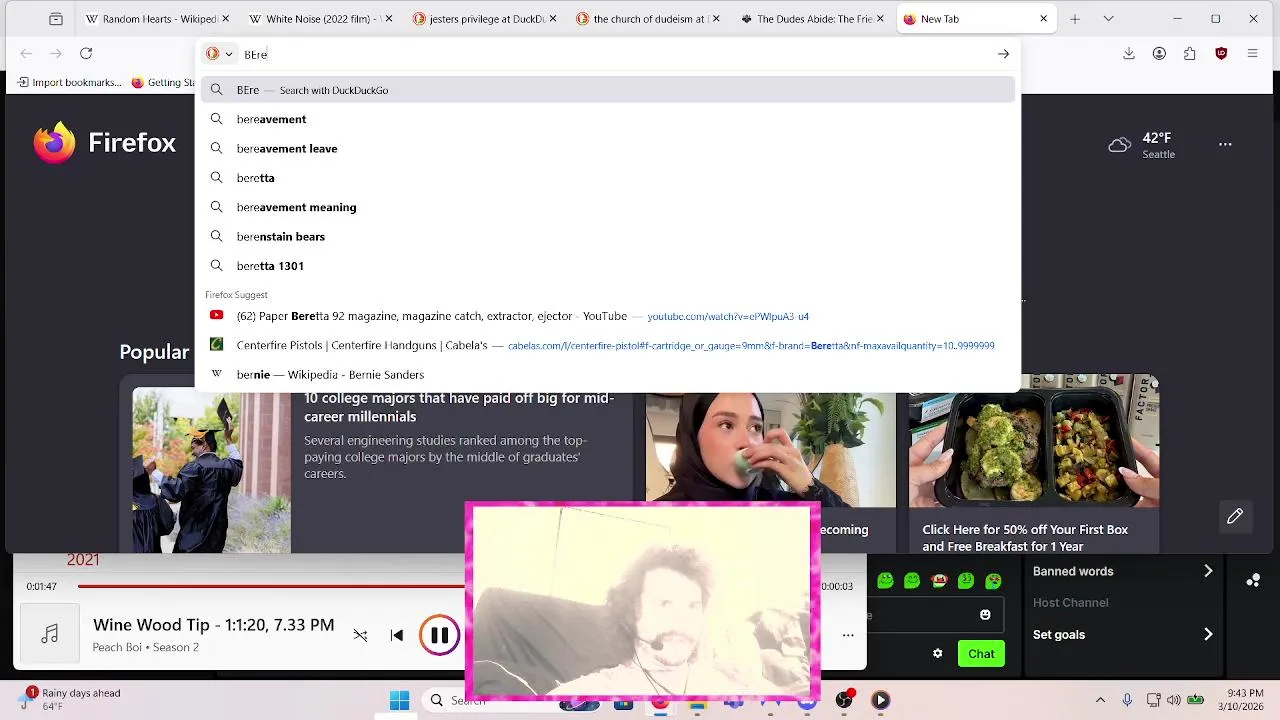1280x720 pixels.
Task: Open the Firefox tab overview icon
Action: [x=56, y=19]
